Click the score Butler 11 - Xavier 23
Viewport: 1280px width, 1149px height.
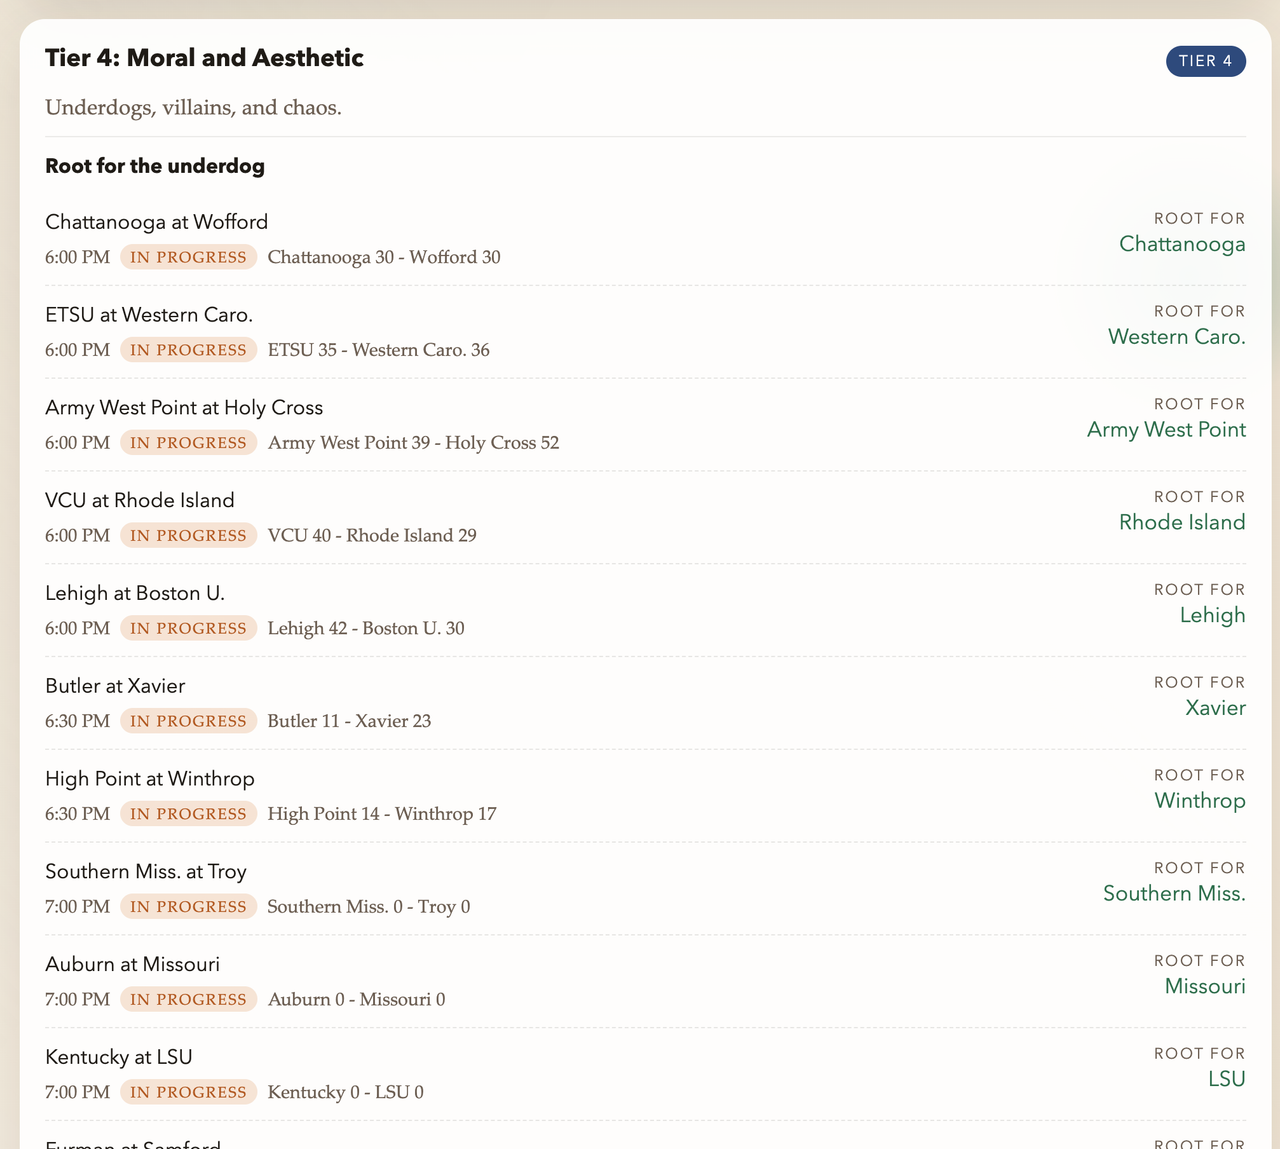point(350,722)
